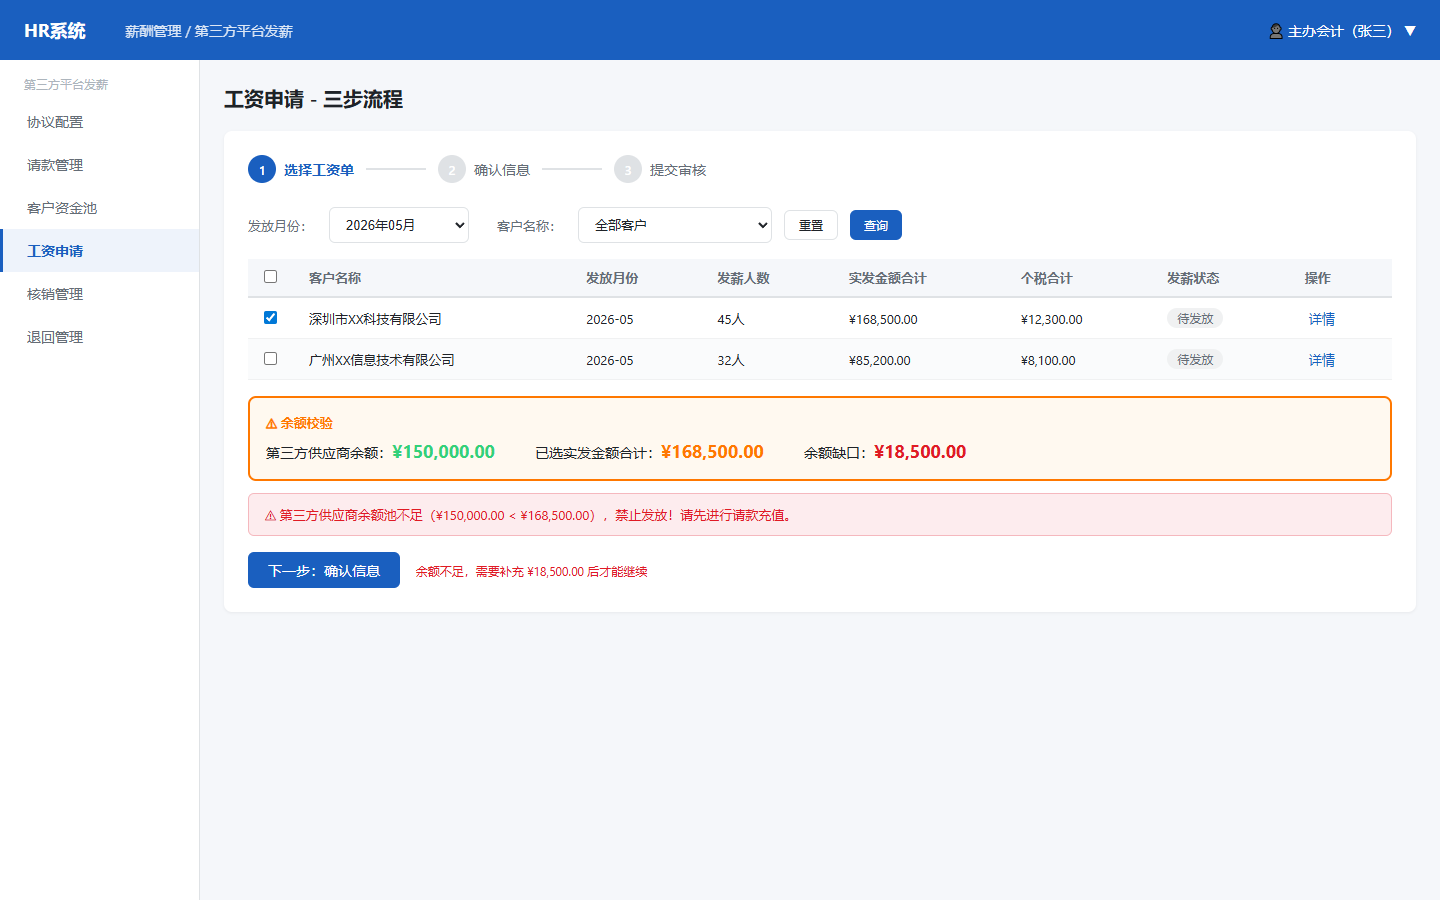Open 详情 link for 广州XX信息技术有限公司

coord(1322,360)
